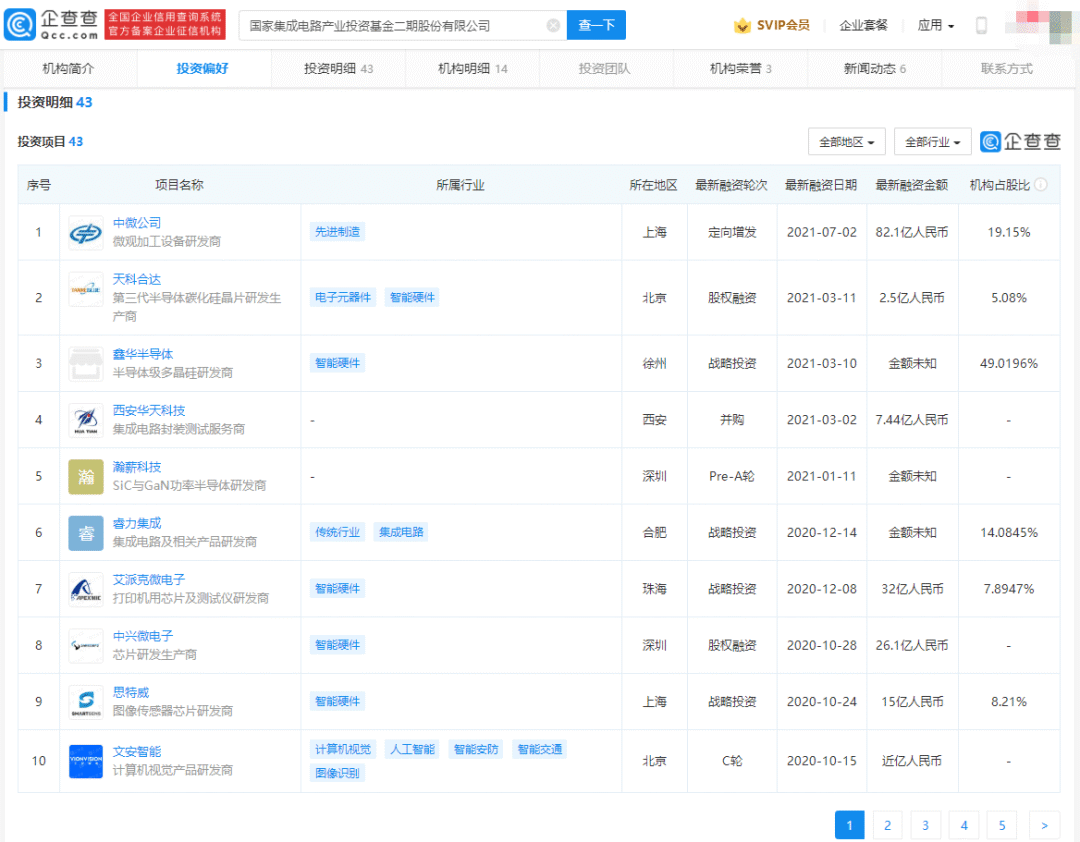The image size is (1080, 842).
Task: Open 中兴微电子 project link
Action: pyautogui.click(x=143, y=636)
